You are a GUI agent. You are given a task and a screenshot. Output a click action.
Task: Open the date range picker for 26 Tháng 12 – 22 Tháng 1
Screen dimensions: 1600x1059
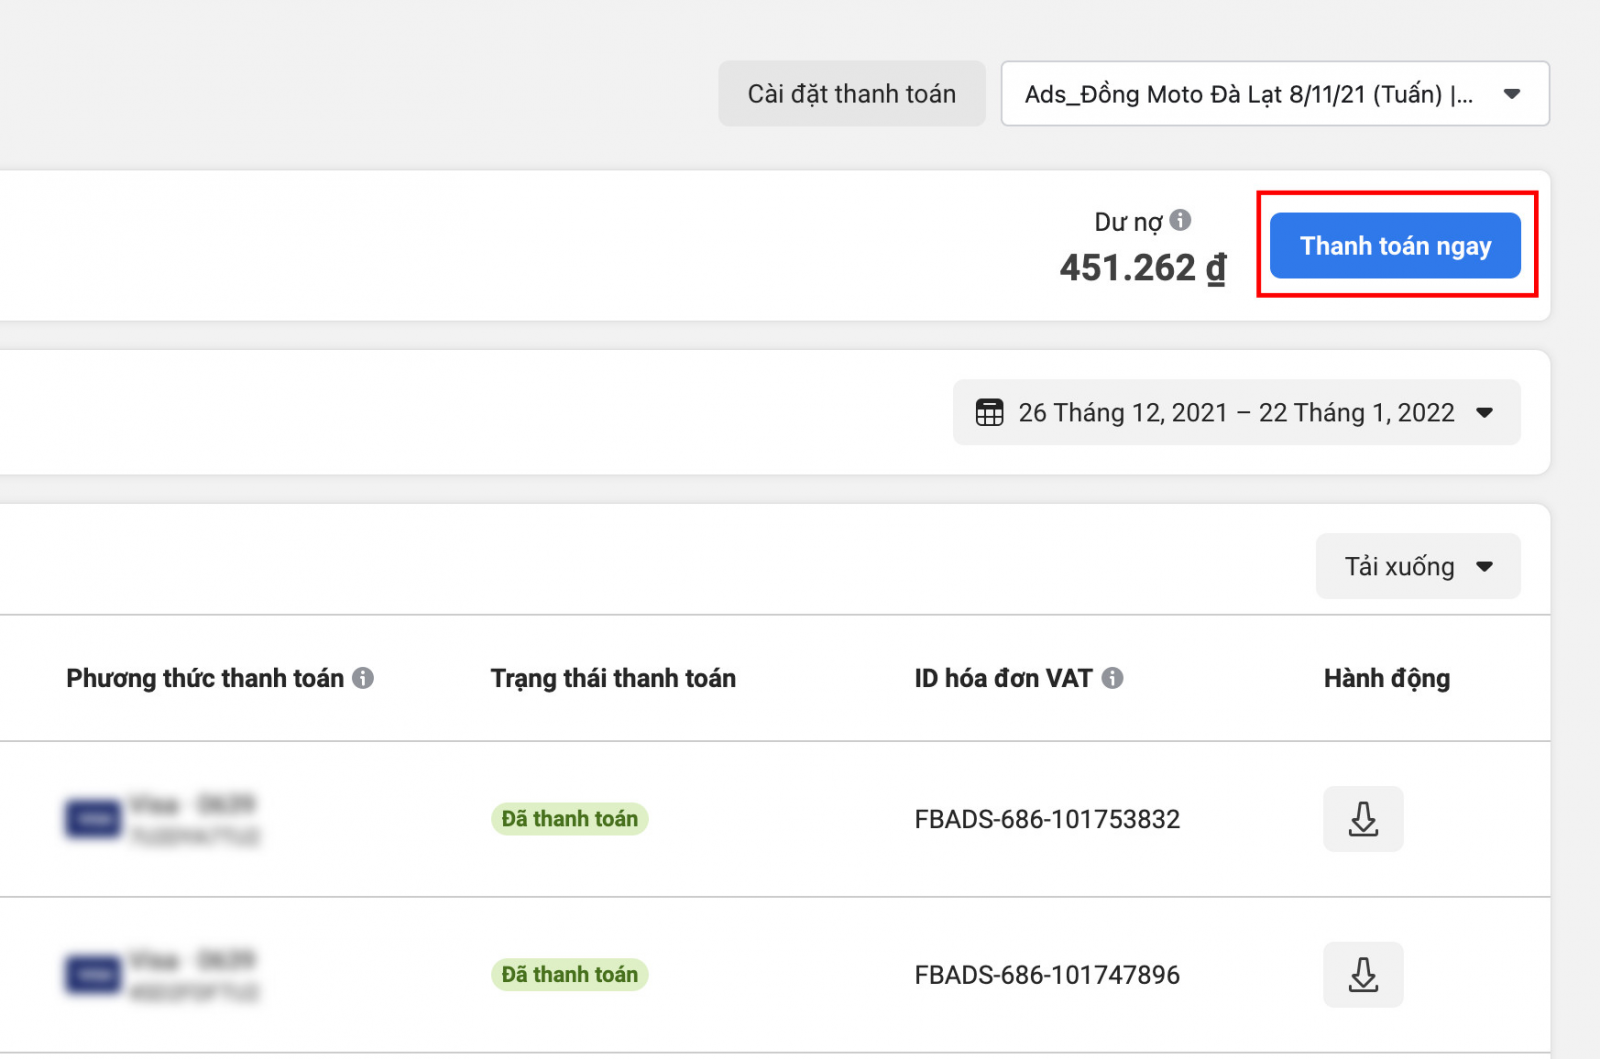point(1237,412)
